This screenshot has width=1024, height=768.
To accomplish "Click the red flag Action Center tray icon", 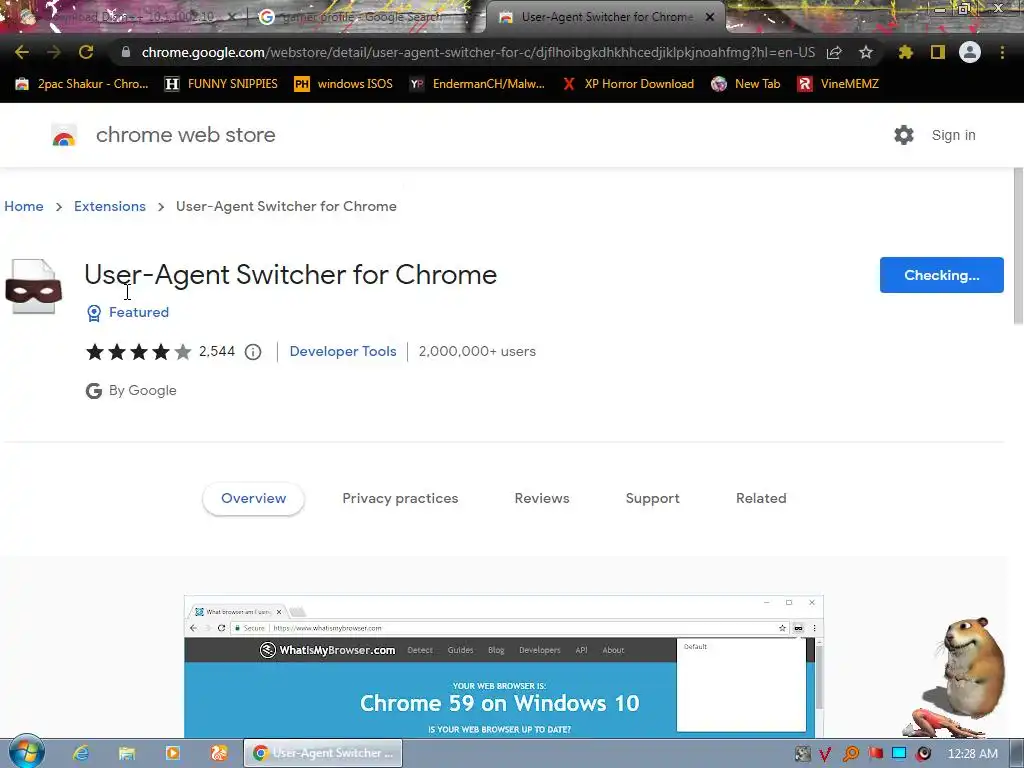I will tap(875, 754).
